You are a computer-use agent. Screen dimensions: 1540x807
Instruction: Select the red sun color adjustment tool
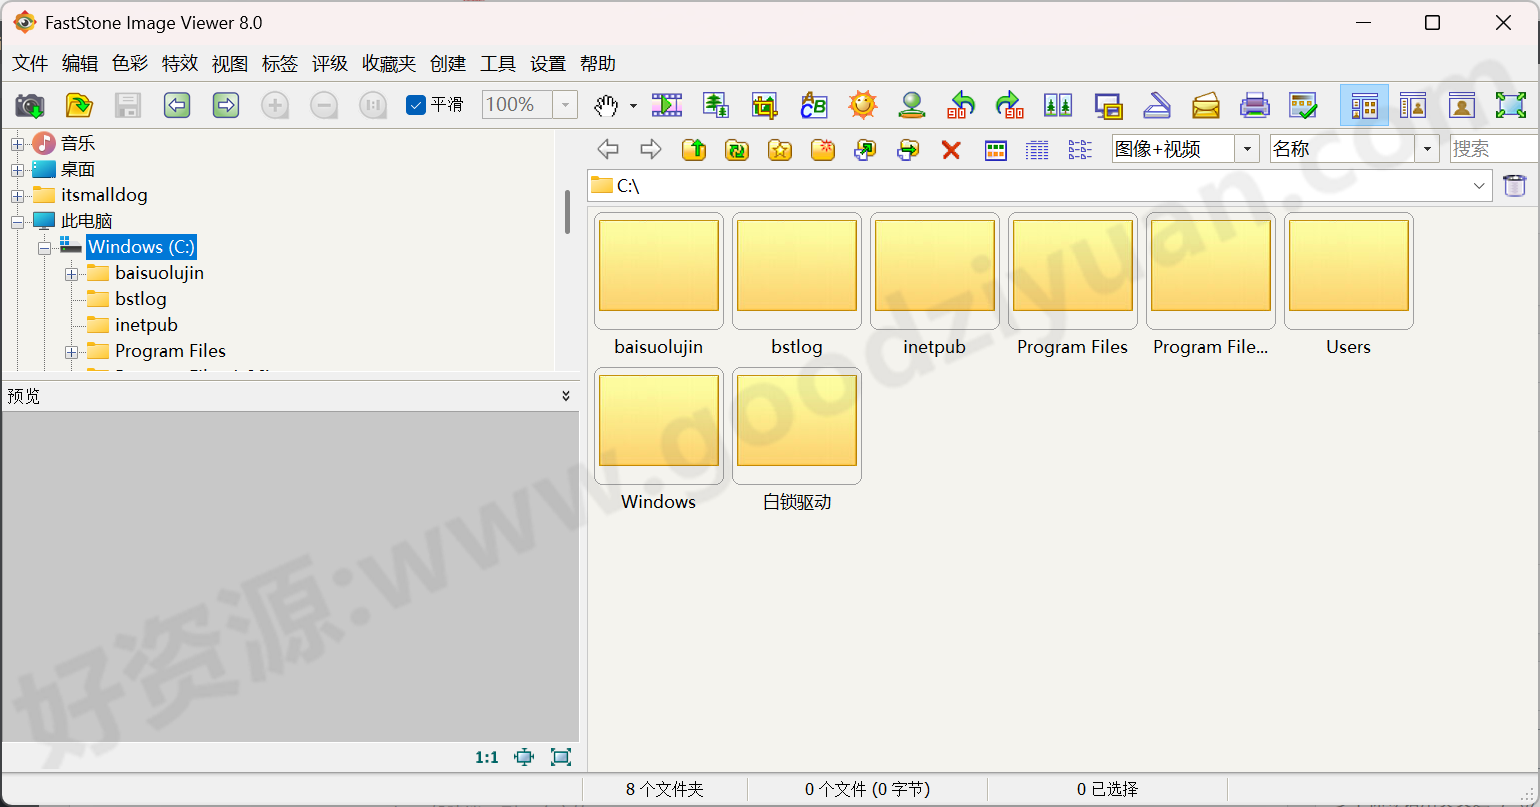point(862,105)
